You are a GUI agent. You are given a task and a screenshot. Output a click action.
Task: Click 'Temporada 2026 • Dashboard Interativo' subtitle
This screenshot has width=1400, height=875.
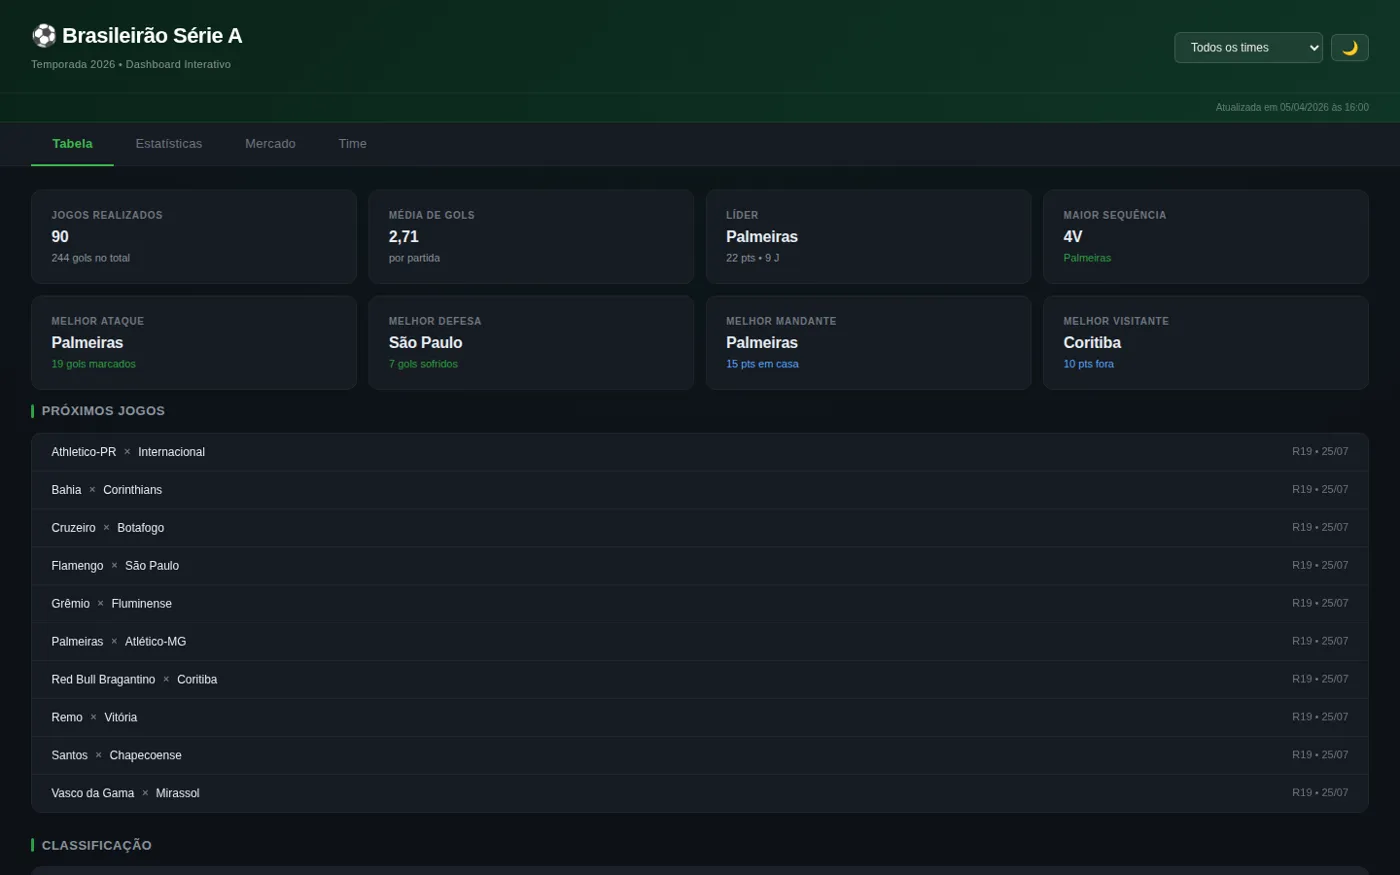[x=131, y=64]
